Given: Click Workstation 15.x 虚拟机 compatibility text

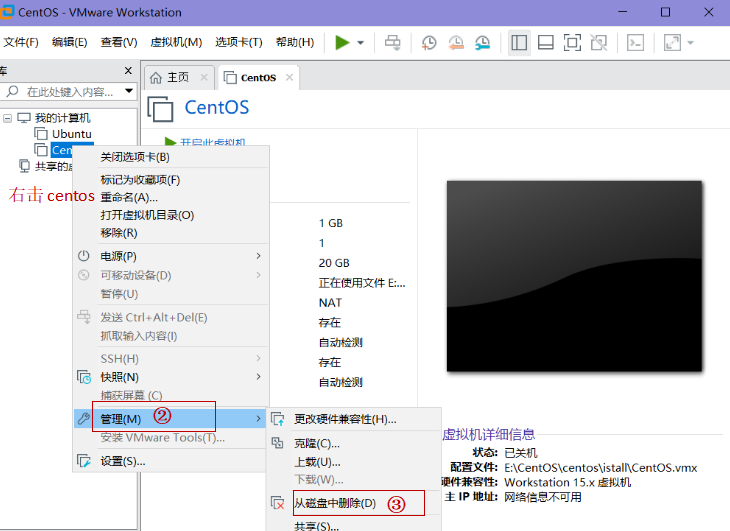Looking at the screenshot, I should click(x=568, y=482).
